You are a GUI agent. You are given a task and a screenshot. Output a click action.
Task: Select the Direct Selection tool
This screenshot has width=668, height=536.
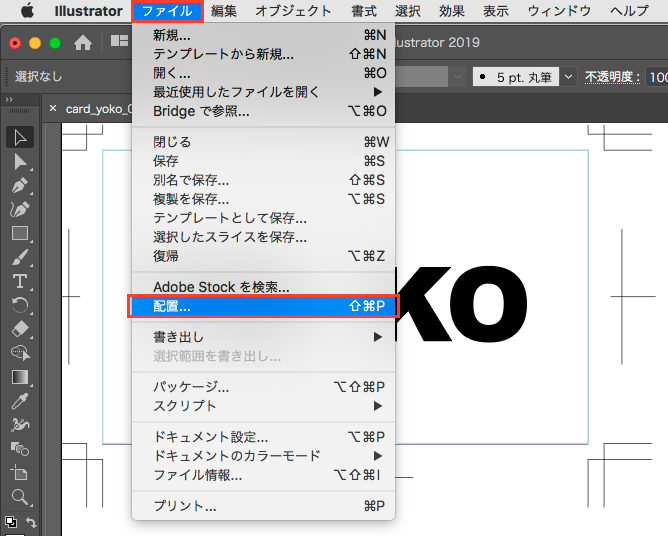[x=19, y=162]
